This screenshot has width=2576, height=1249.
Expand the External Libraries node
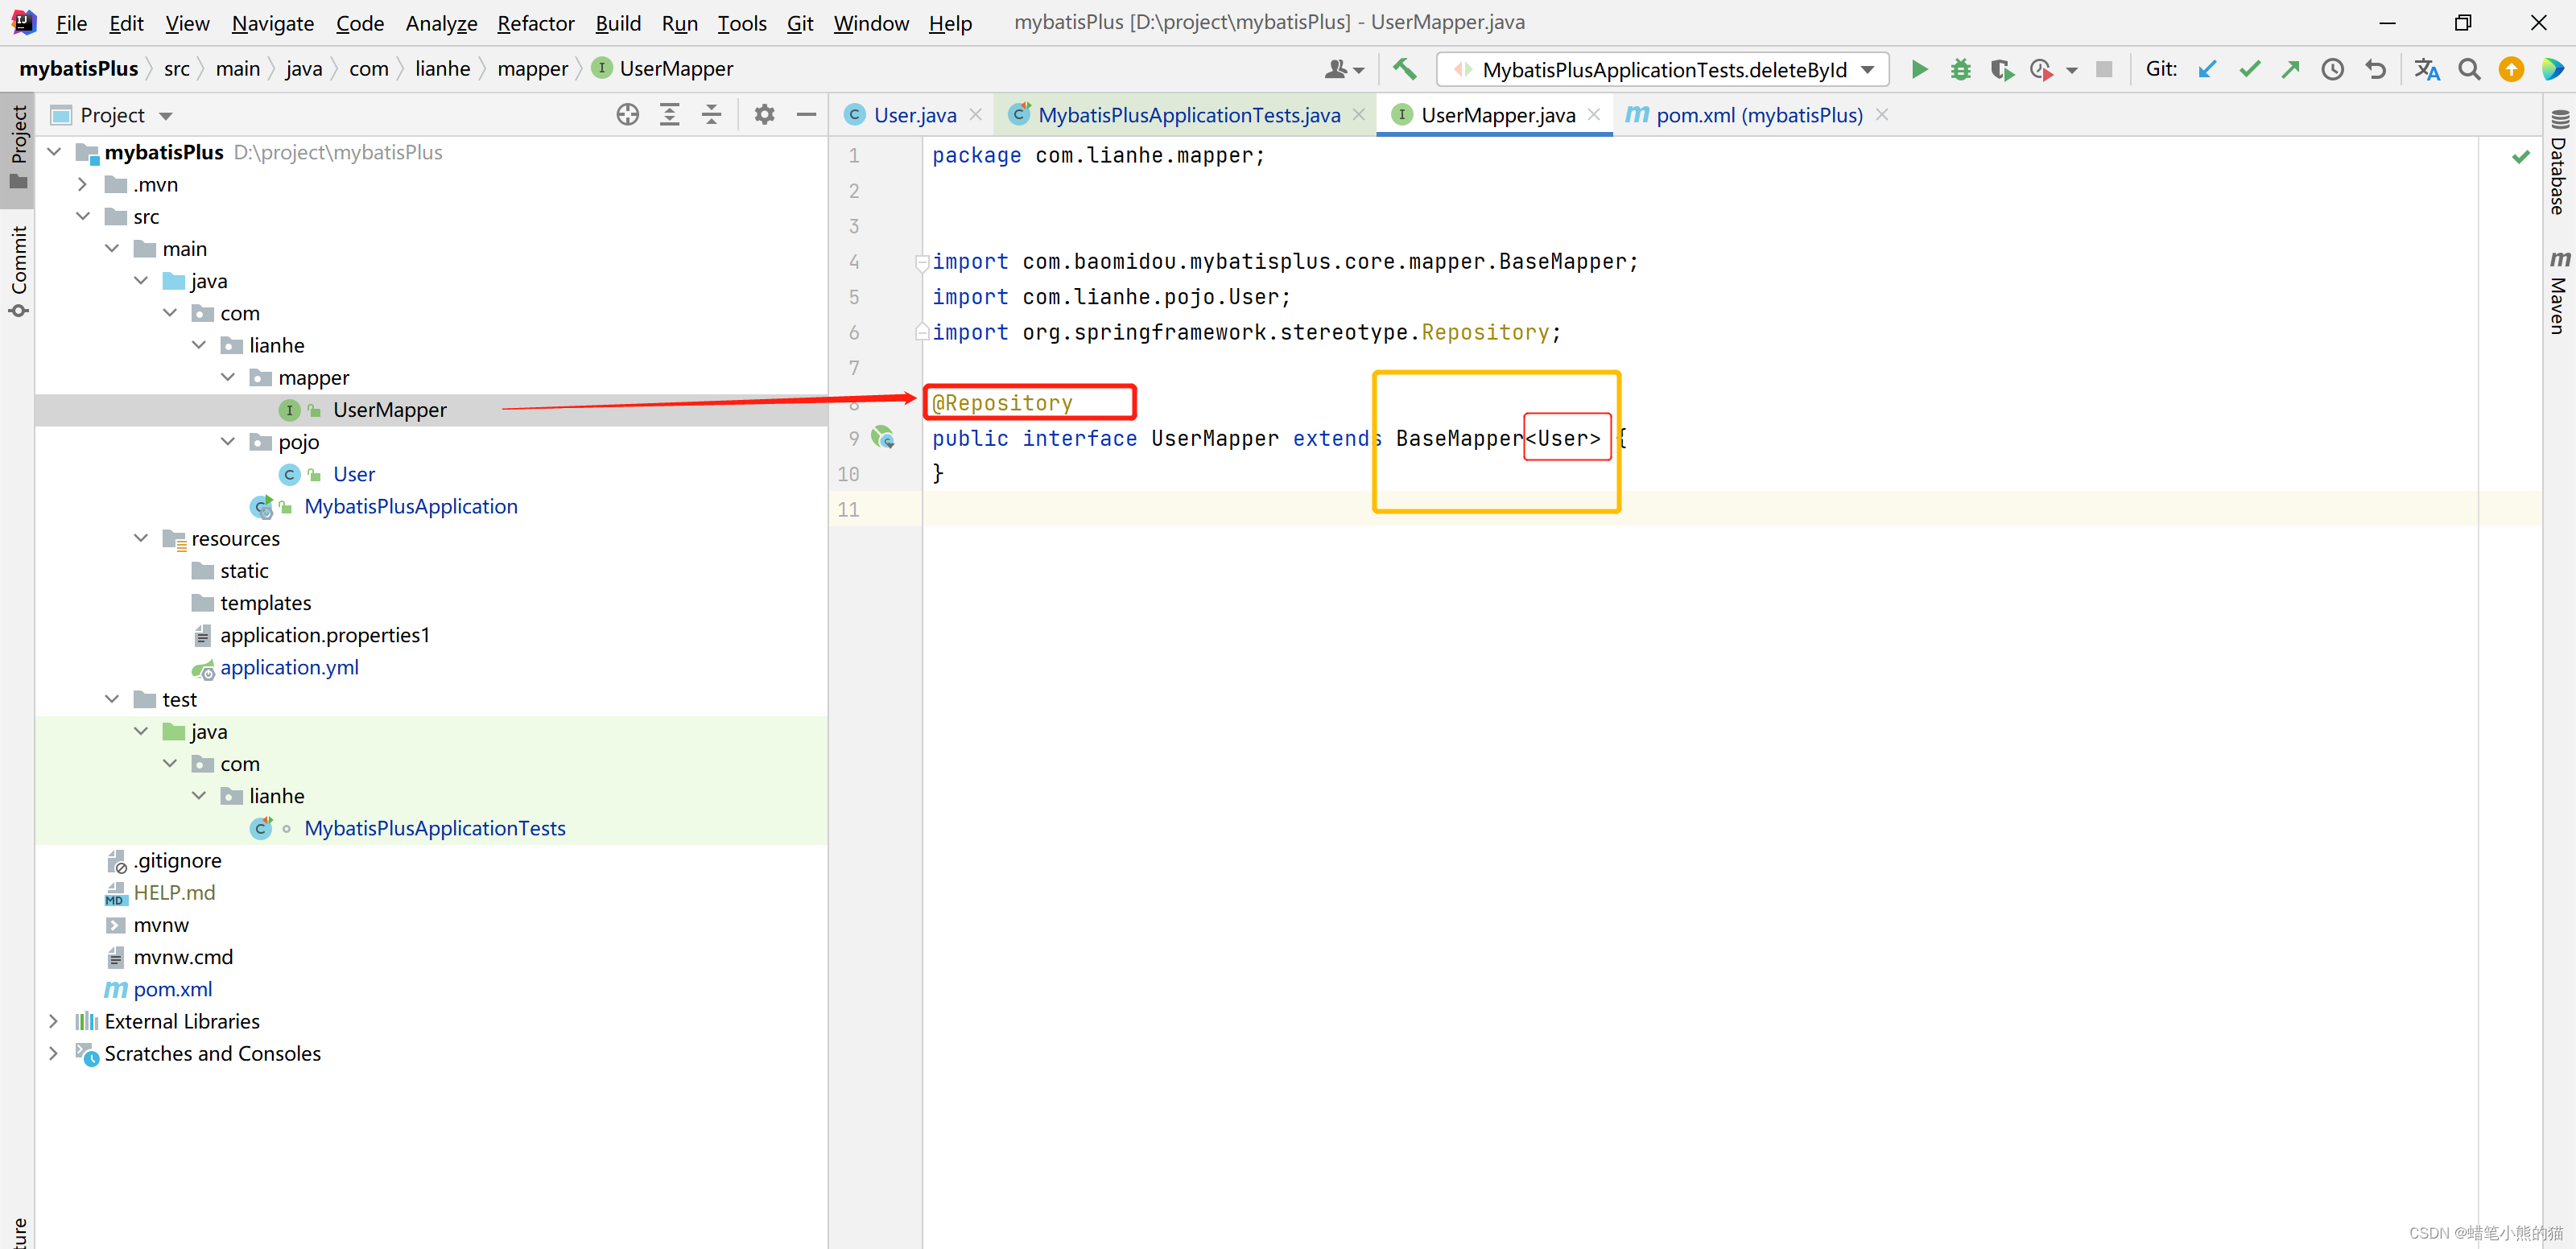(53, 1021)
